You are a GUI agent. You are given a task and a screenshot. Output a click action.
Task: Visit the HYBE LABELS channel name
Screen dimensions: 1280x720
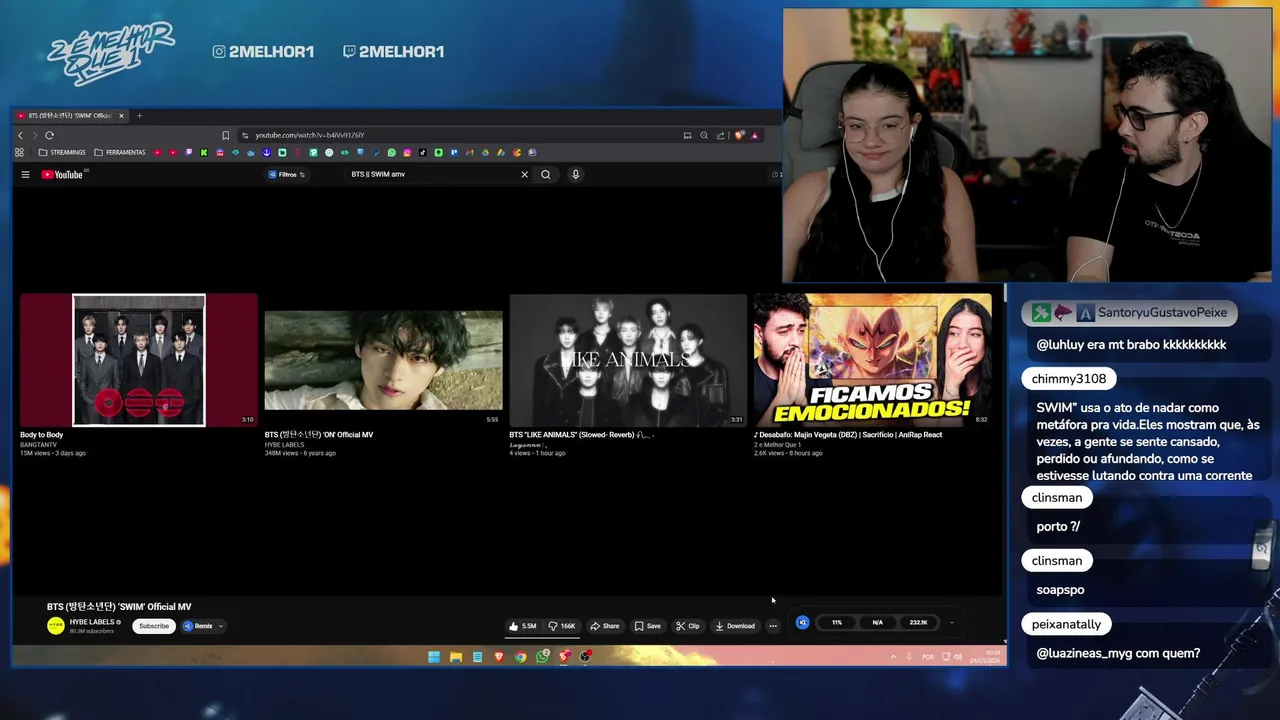(x=92, y=622)
